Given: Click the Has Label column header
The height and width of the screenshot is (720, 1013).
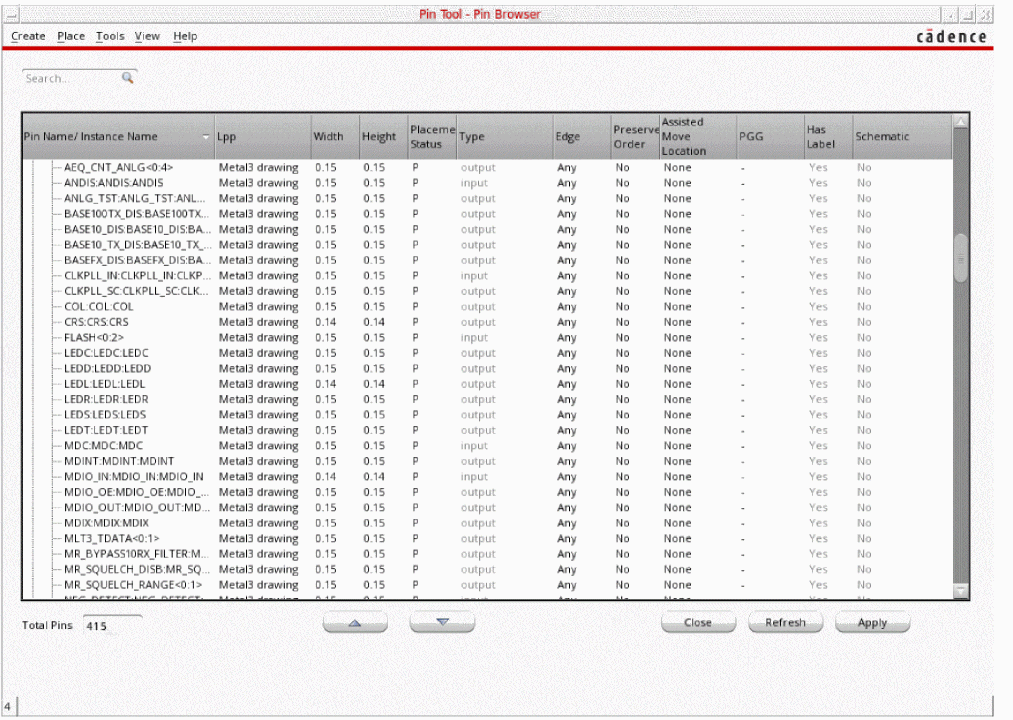Looking at the screenshot, I should [x=829, y=136].
